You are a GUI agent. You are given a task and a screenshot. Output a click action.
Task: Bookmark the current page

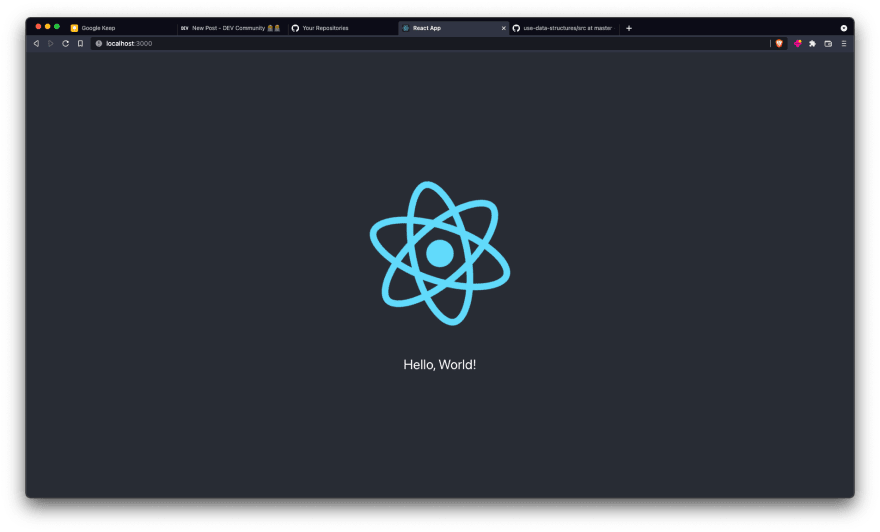point(80,43)
